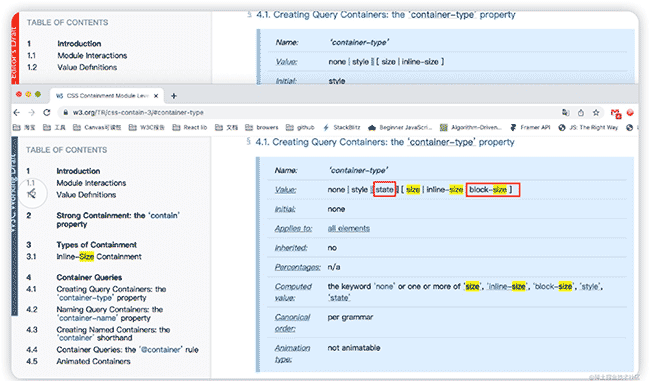Open 4.3 Creating Named Containers entry
The height and width of the screenshot is (381, 650).
pyautogui.click(x=113, y=334)
